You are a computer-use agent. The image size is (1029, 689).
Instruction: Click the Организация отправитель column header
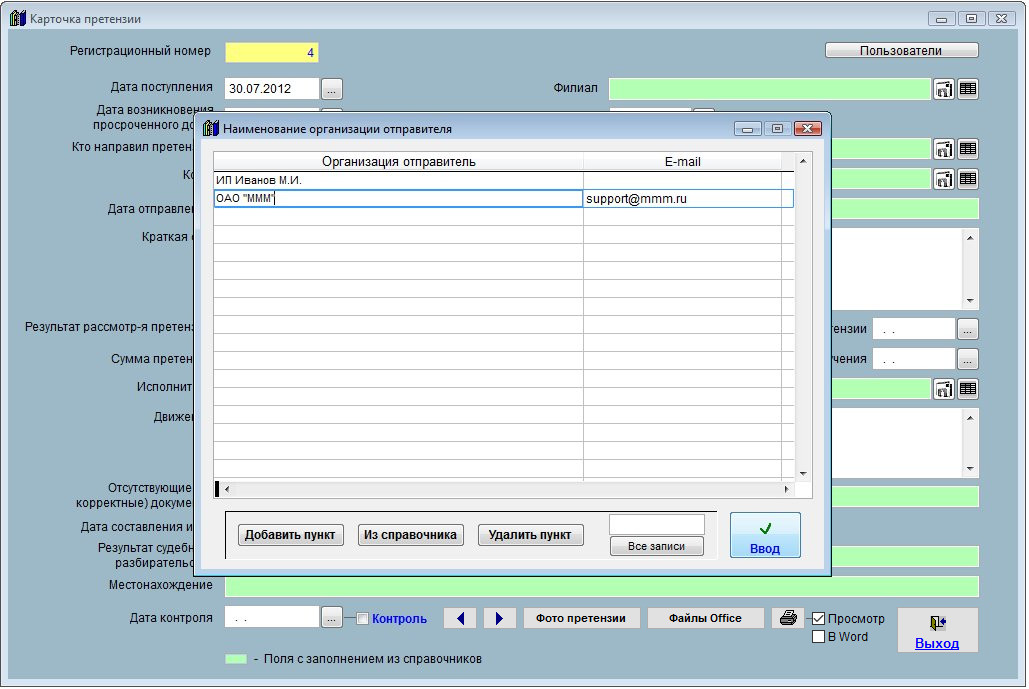pyautogui.click(x=398, y=161)
